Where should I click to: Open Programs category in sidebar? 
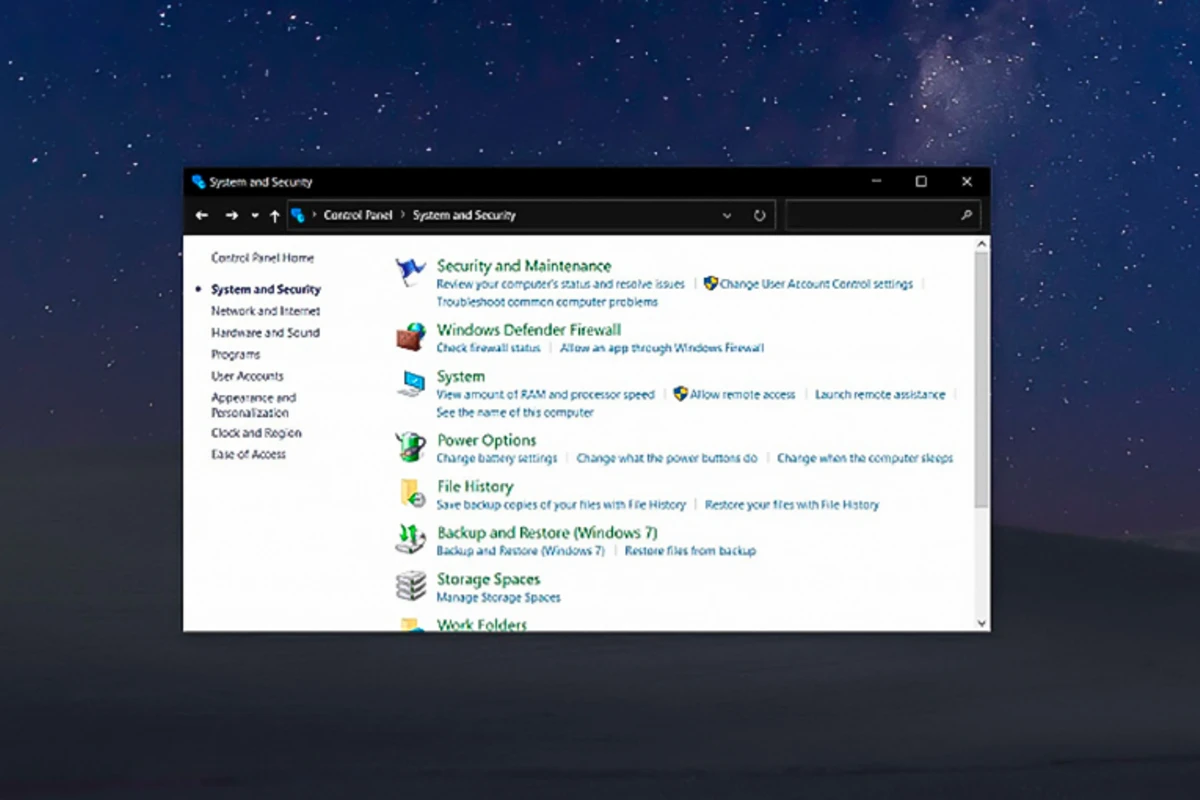pyautogui.click(x=235, y=355)
